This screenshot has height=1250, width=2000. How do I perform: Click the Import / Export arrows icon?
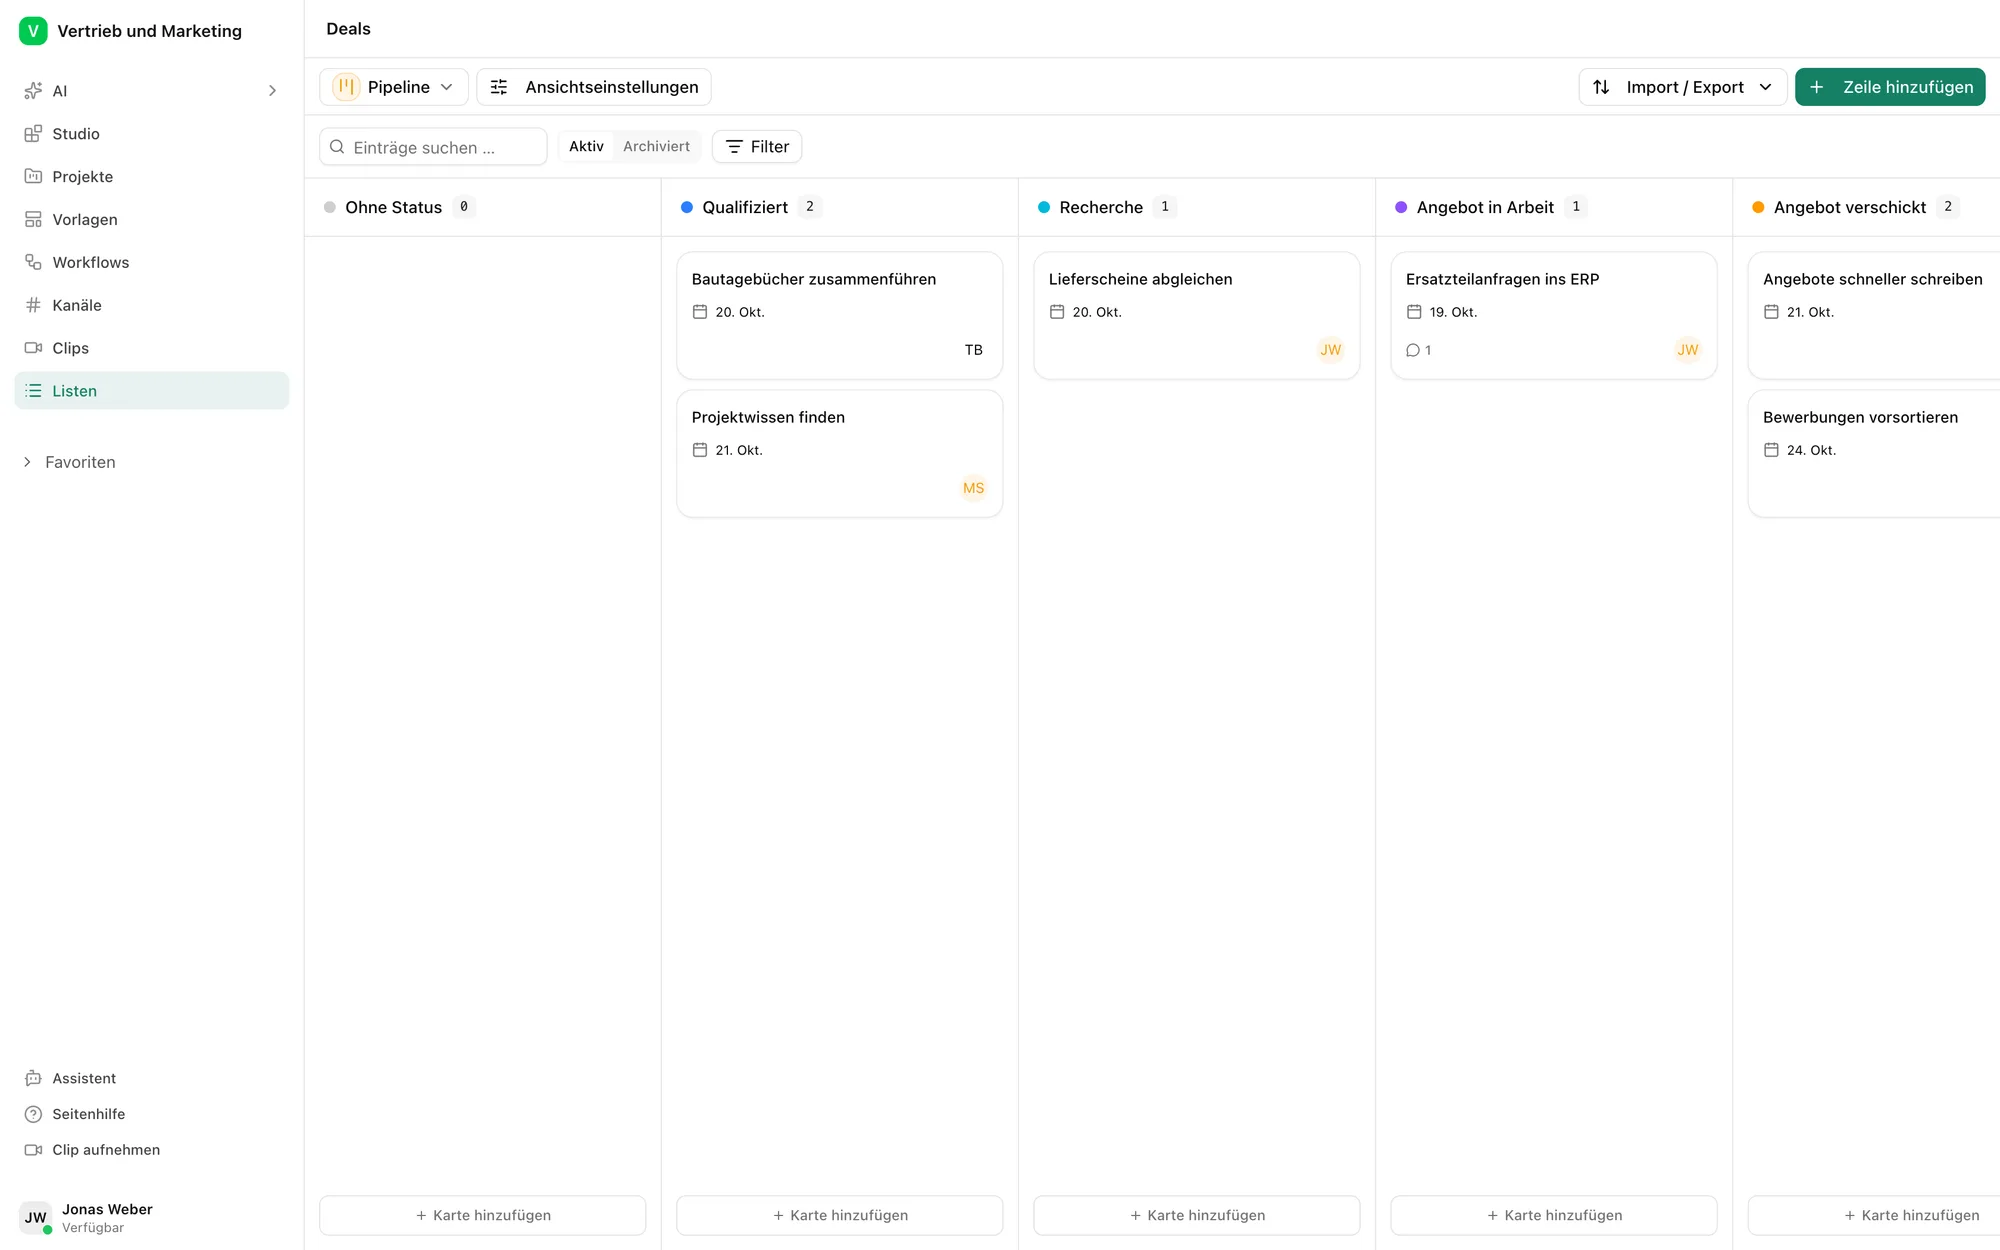(x=1601, y=87)
